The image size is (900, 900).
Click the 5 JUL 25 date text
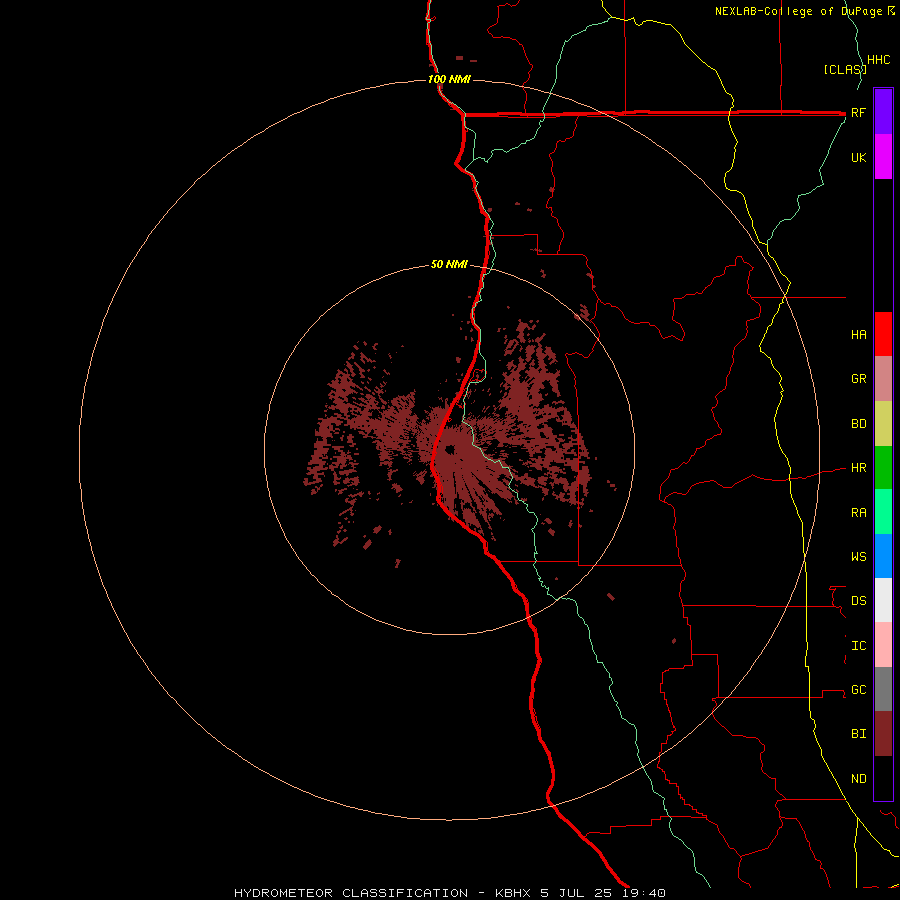click(x=576, y=893)
